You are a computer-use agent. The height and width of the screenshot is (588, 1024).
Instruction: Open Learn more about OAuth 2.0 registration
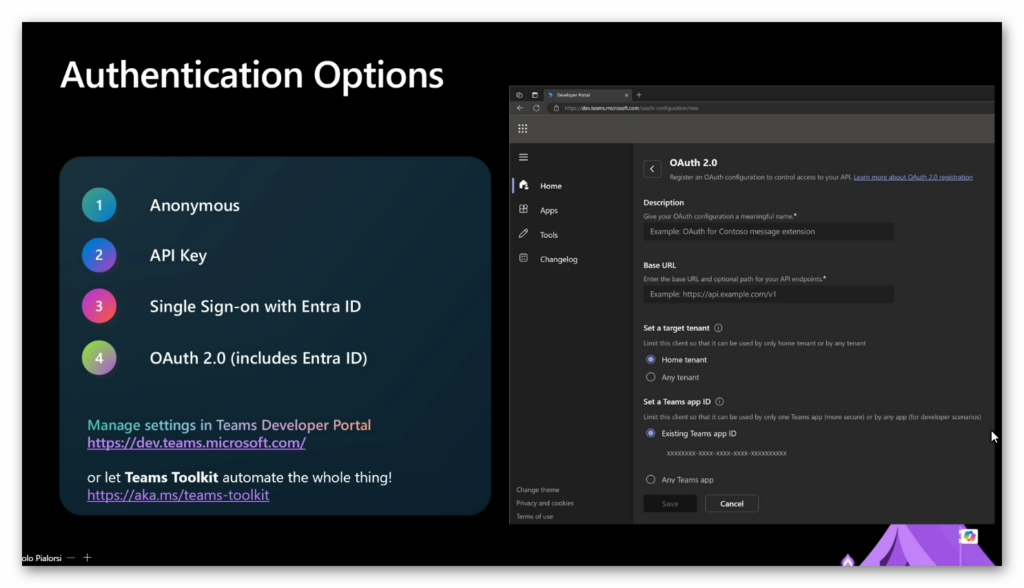(x=913, y=177)
